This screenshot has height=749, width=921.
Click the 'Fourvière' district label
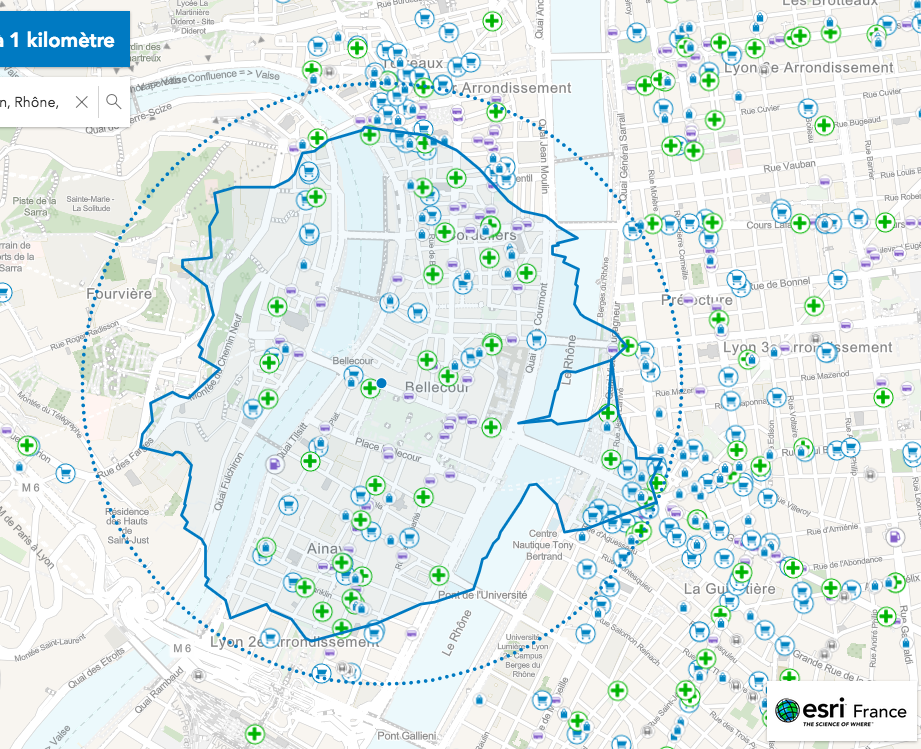coord(119,294)
